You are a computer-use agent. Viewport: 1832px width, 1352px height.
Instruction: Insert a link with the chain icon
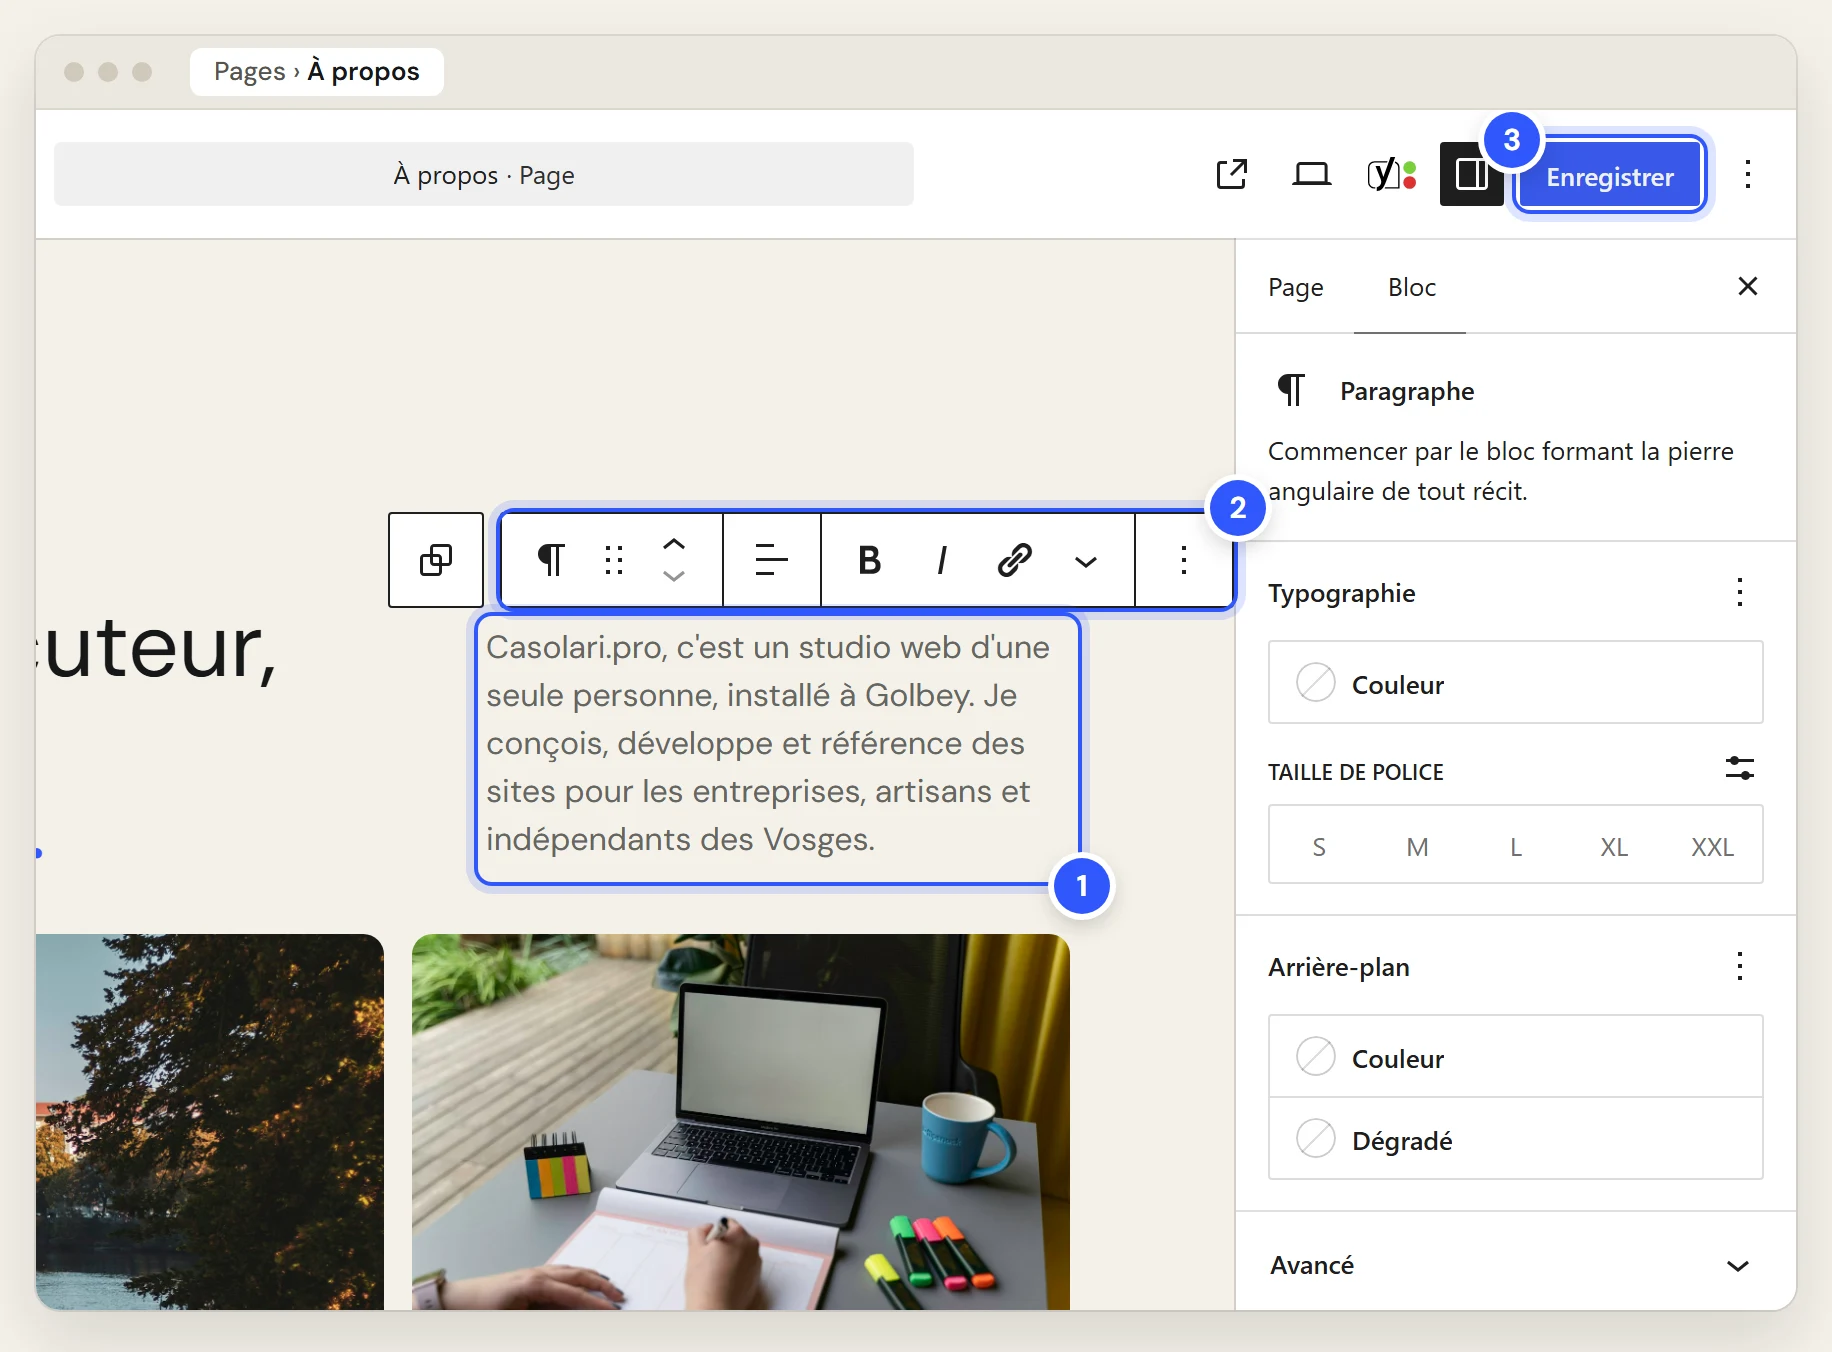[x=1014, y=560]
